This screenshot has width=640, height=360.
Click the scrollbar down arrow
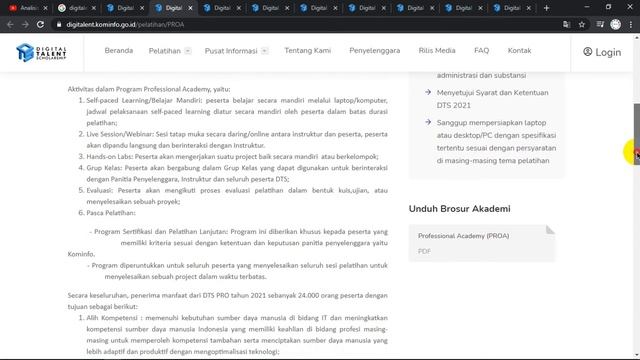[636, 355]
